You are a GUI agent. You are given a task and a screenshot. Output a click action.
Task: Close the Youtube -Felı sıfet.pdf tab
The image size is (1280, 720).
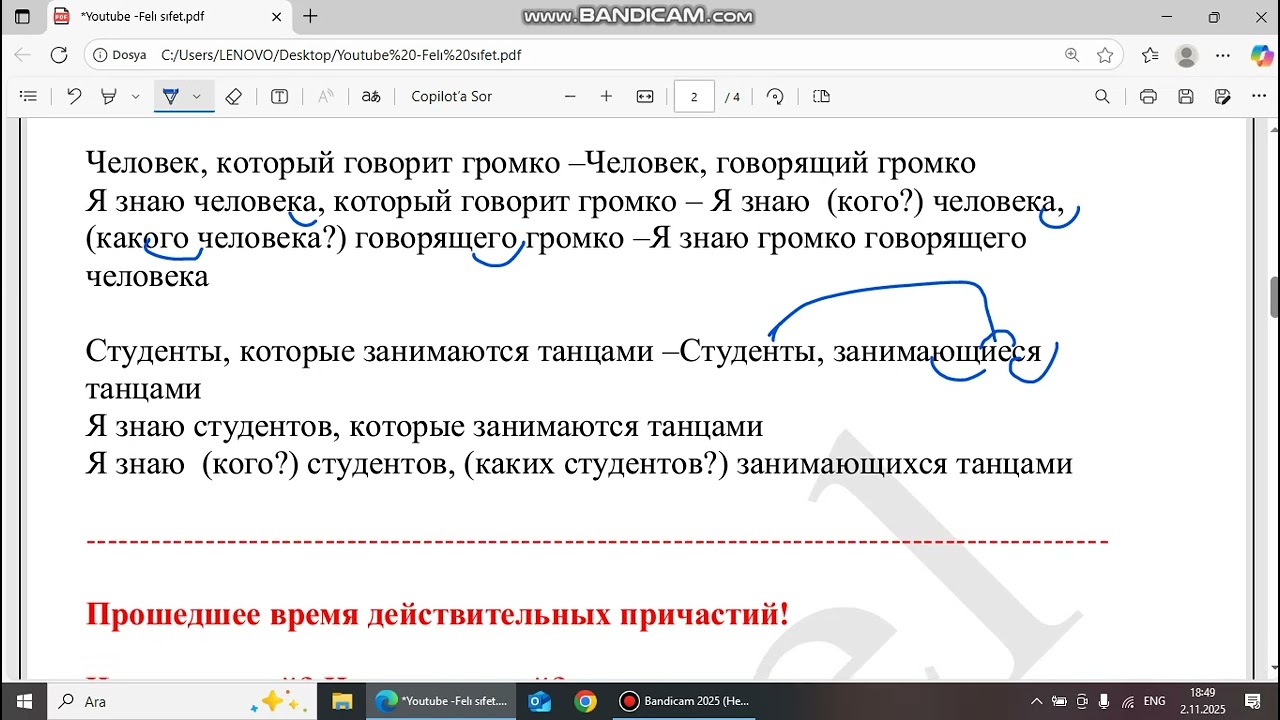point(275,17)
